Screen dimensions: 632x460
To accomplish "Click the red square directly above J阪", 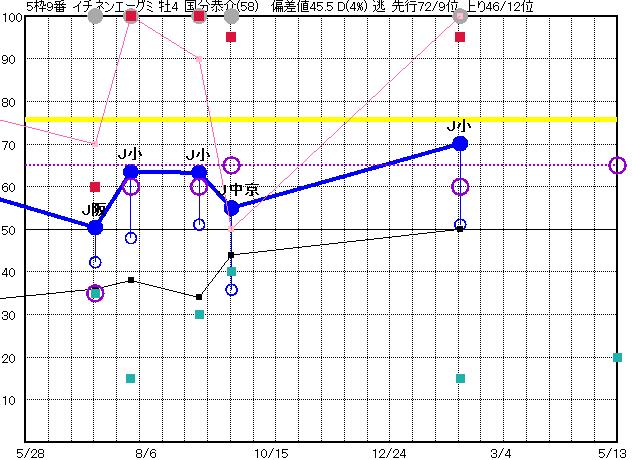I will point(95,187).
